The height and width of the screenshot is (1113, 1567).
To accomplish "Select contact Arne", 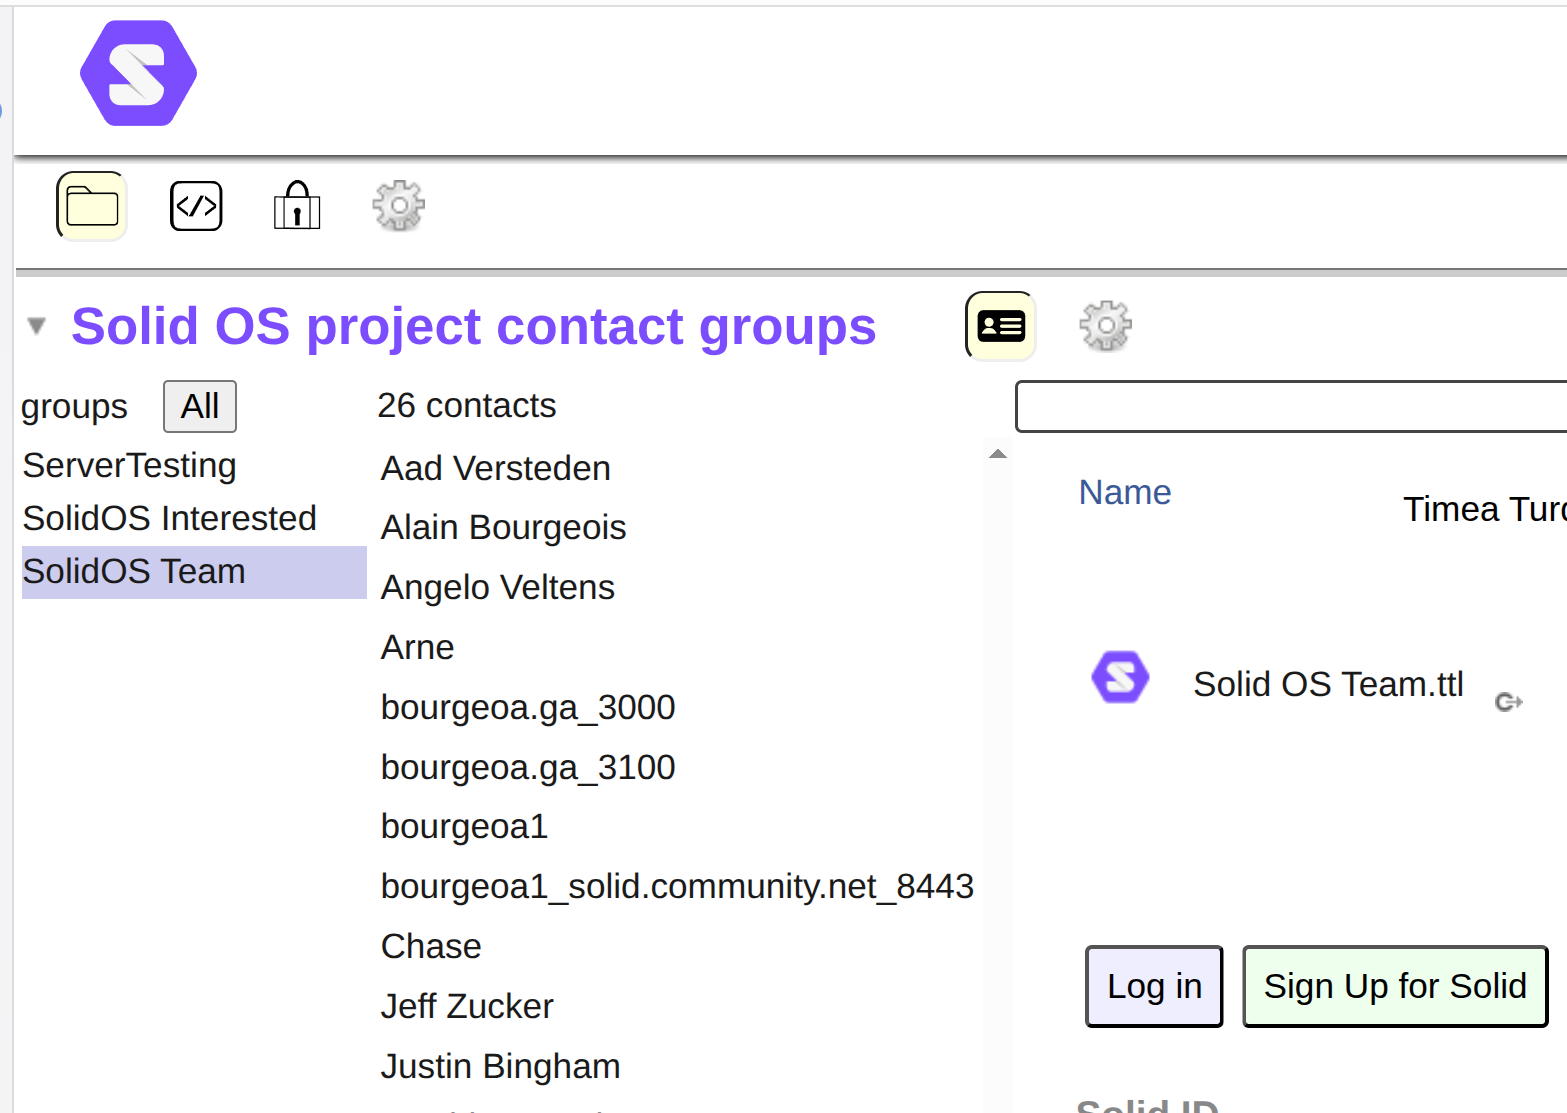I will coord(418,647).
